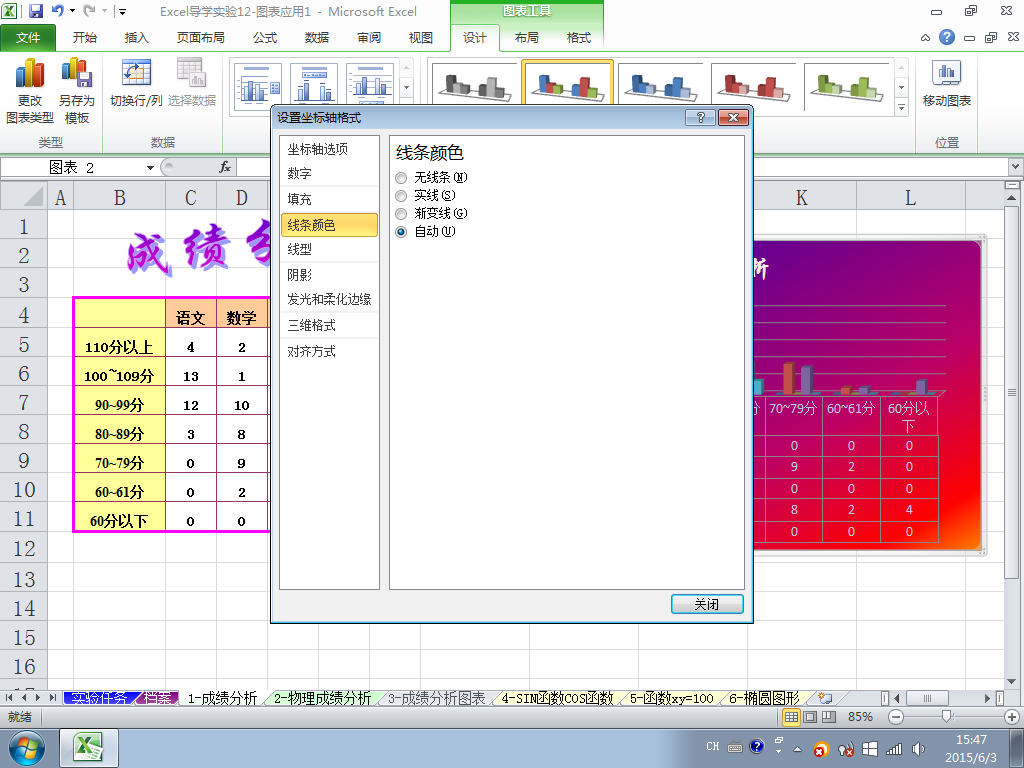Open the 2-物理成绩分析 sheet tab

pos(322,698)
